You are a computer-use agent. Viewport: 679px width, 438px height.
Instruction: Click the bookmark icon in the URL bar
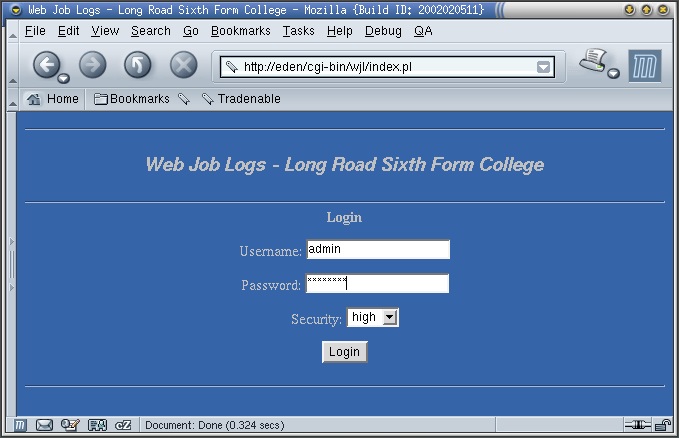(232, 67)
